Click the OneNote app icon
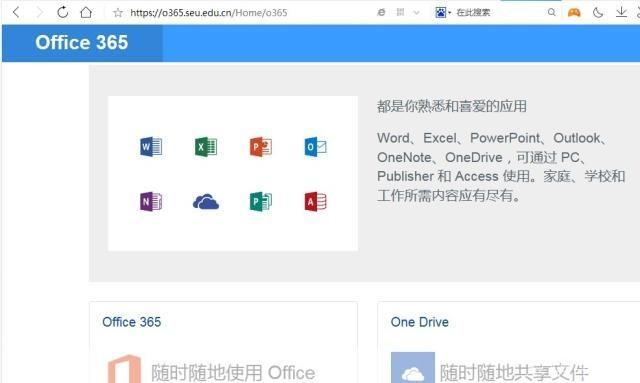The height and width of the screenshot is (383, 640). coord(151,202)
